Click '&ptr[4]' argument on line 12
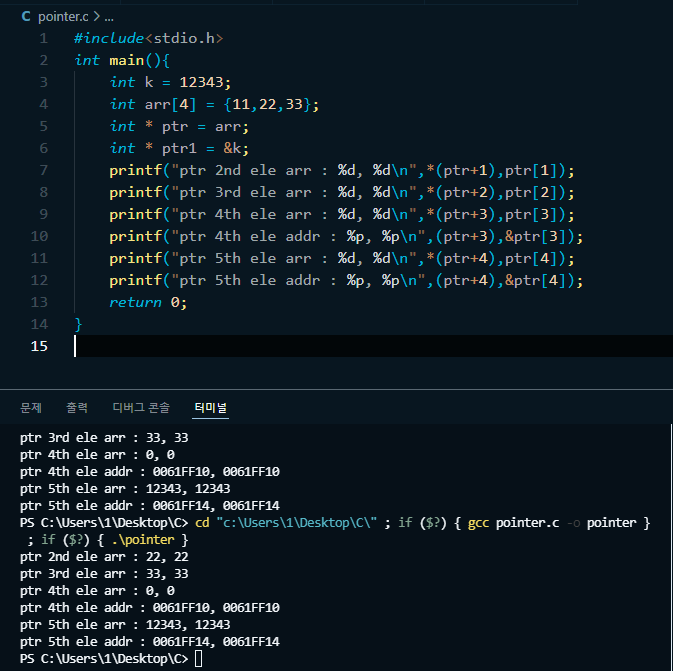 [535, 280]
